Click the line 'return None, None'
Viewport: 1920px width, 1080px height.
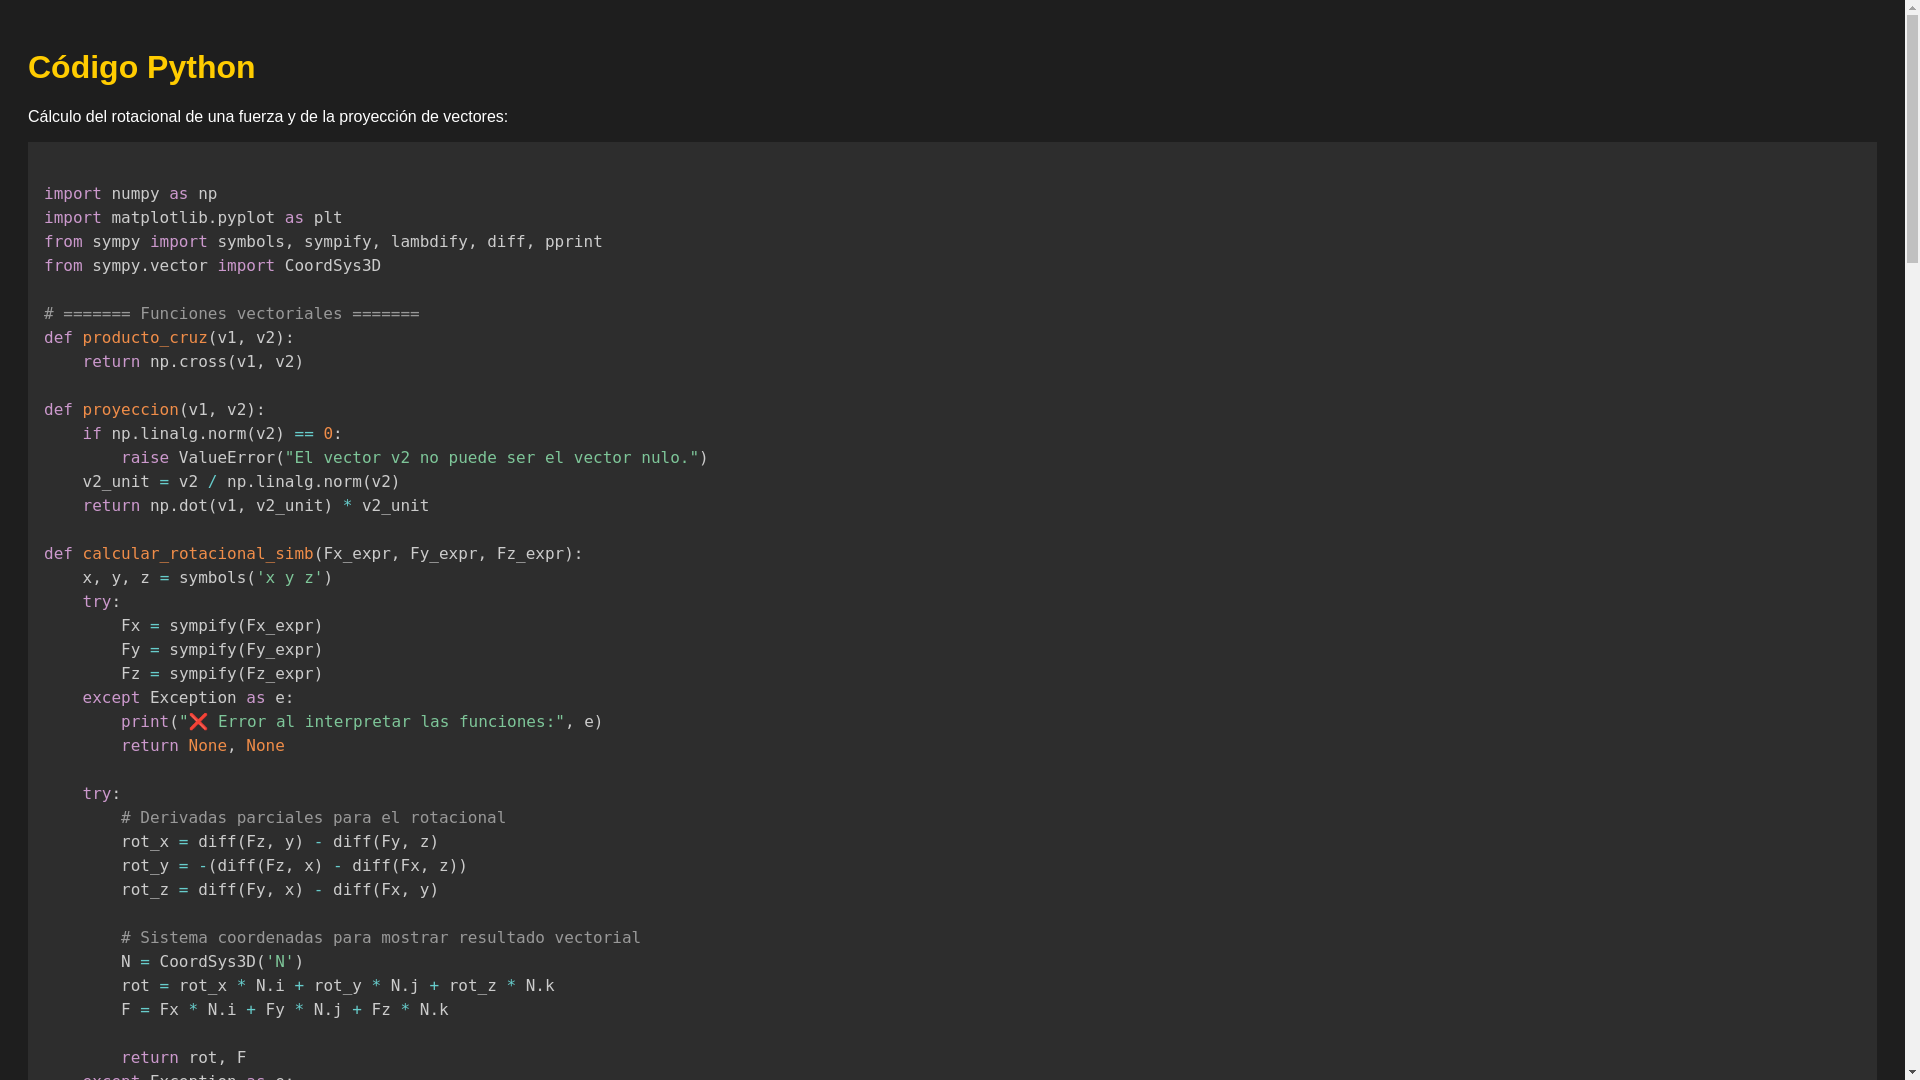click(203, 745)
